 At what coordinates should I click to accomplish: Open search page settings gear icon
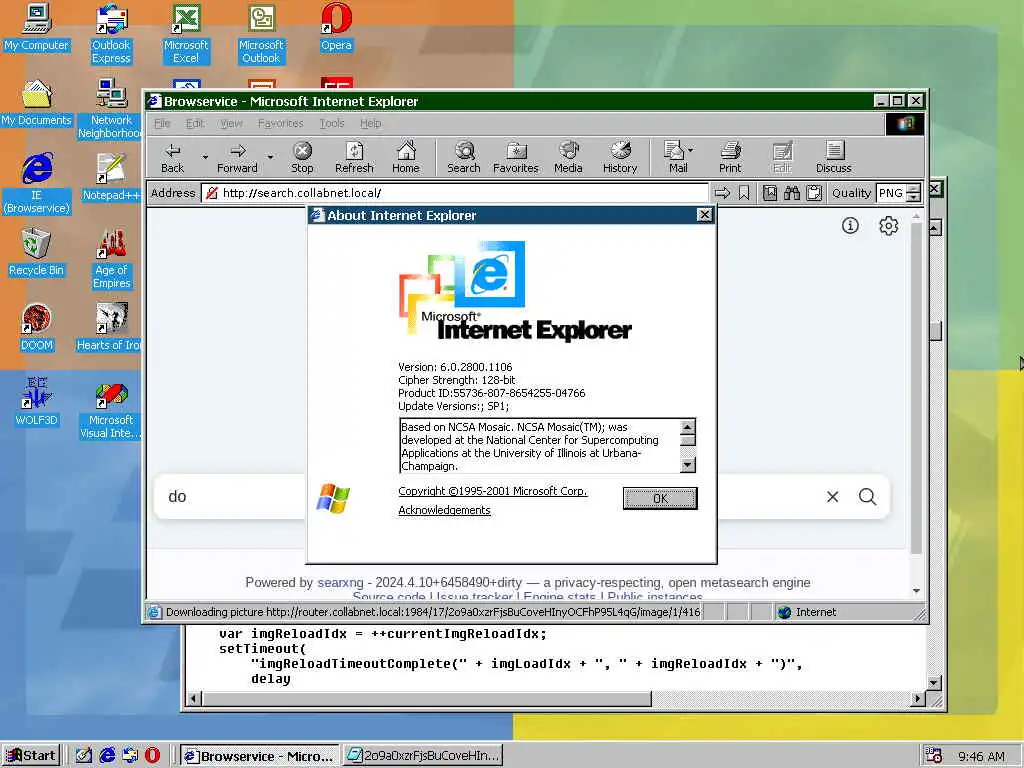(x=888, y=226)
